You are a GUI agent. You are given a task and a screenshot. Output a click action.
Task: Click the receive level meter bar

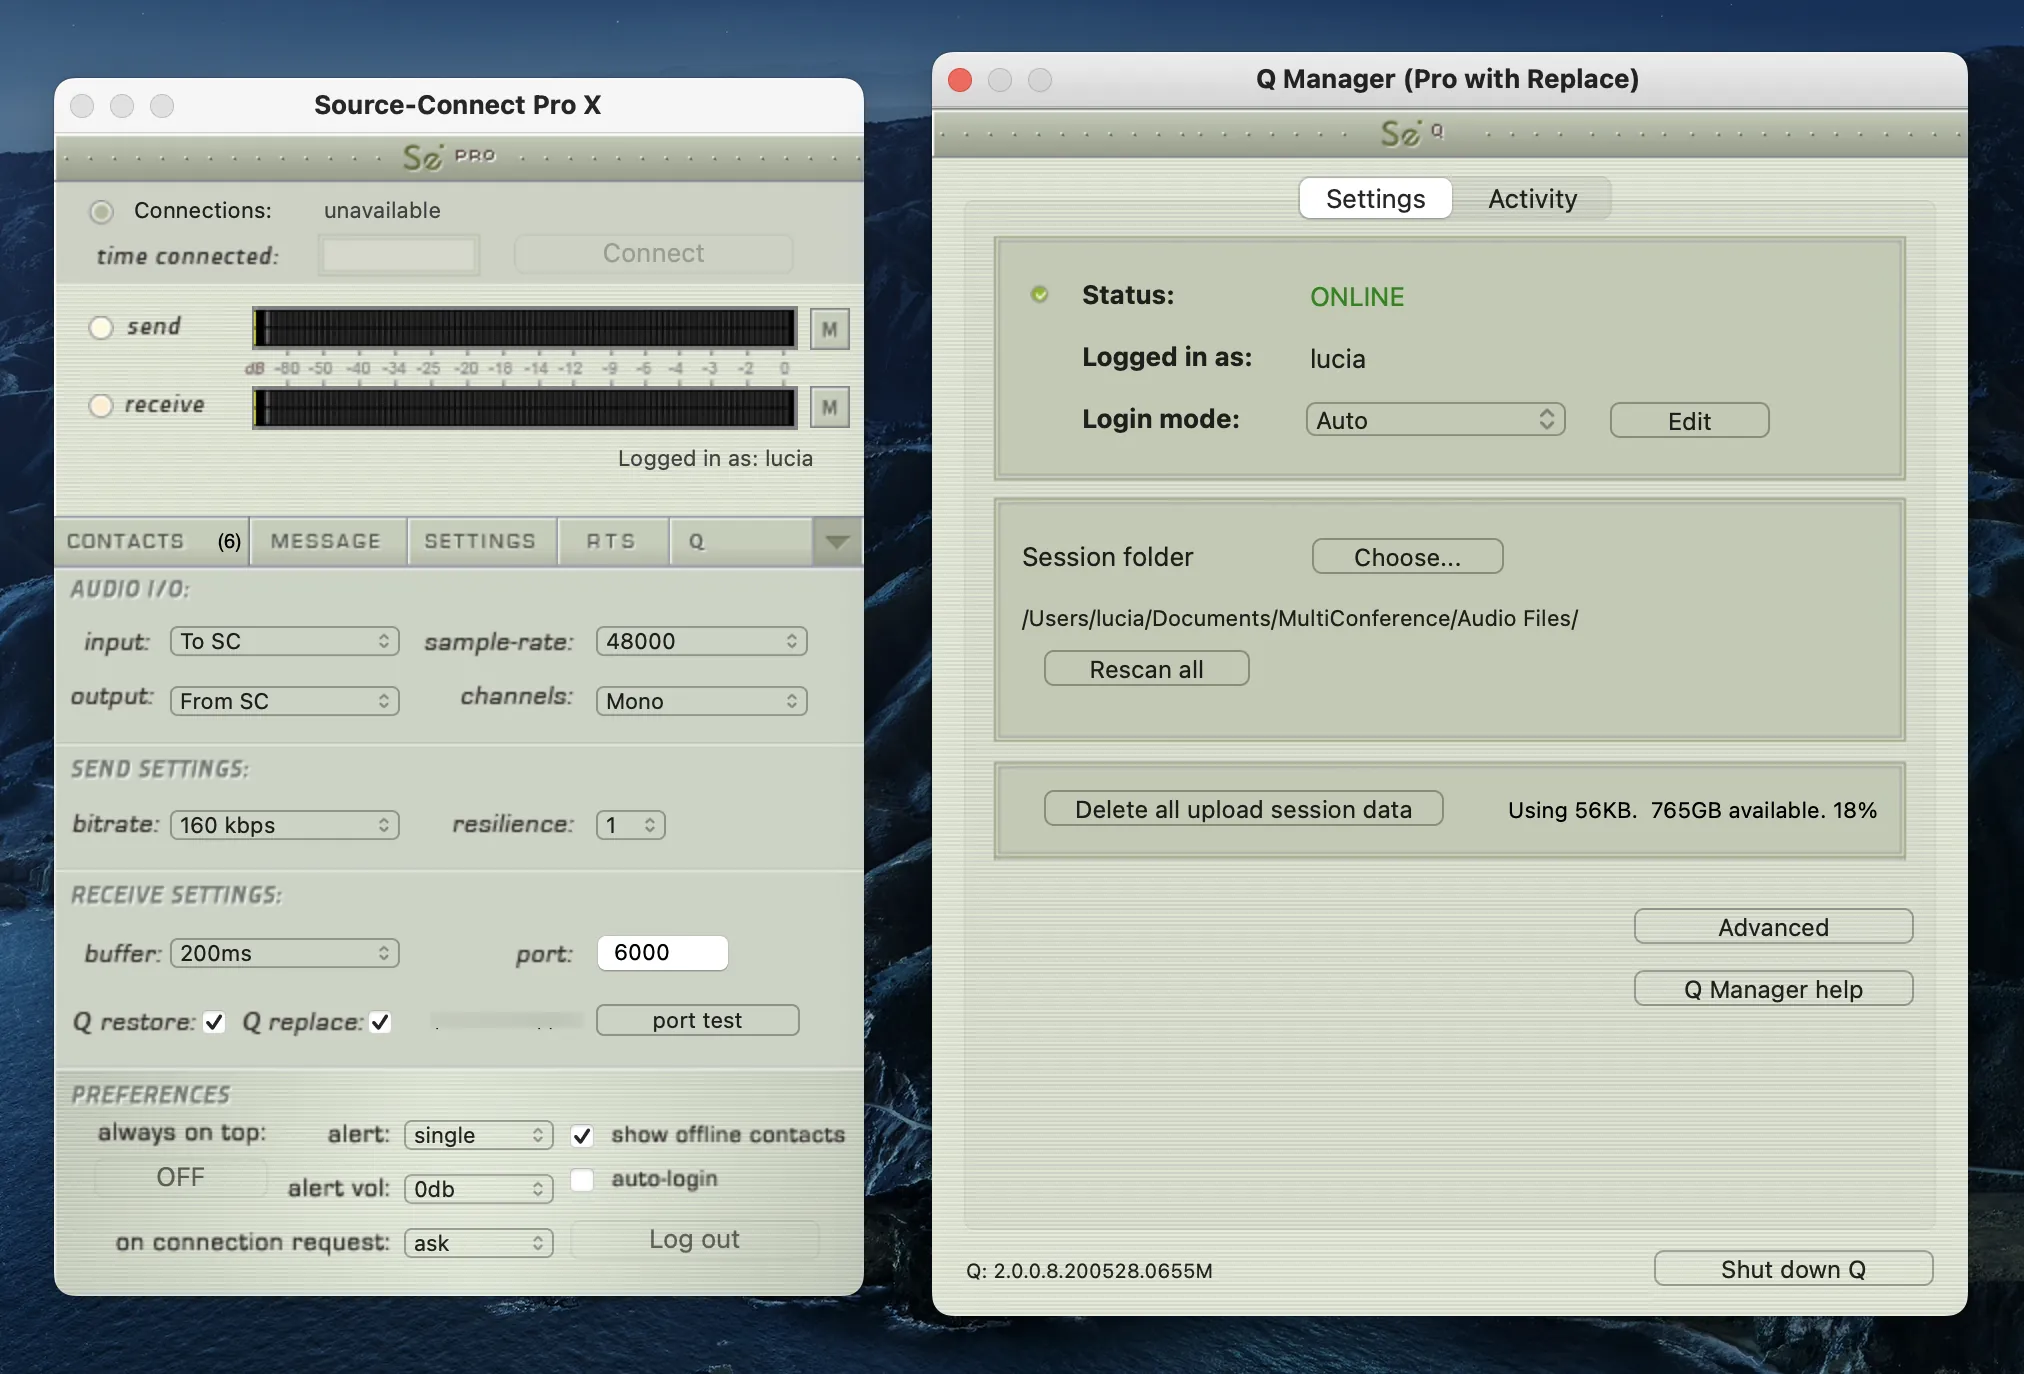pyautogui.click(x=525, y=407)
